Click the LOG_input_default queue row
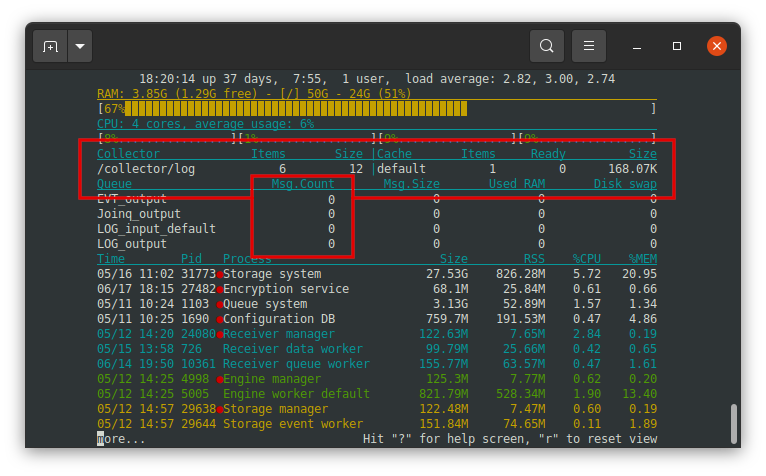 377,229
